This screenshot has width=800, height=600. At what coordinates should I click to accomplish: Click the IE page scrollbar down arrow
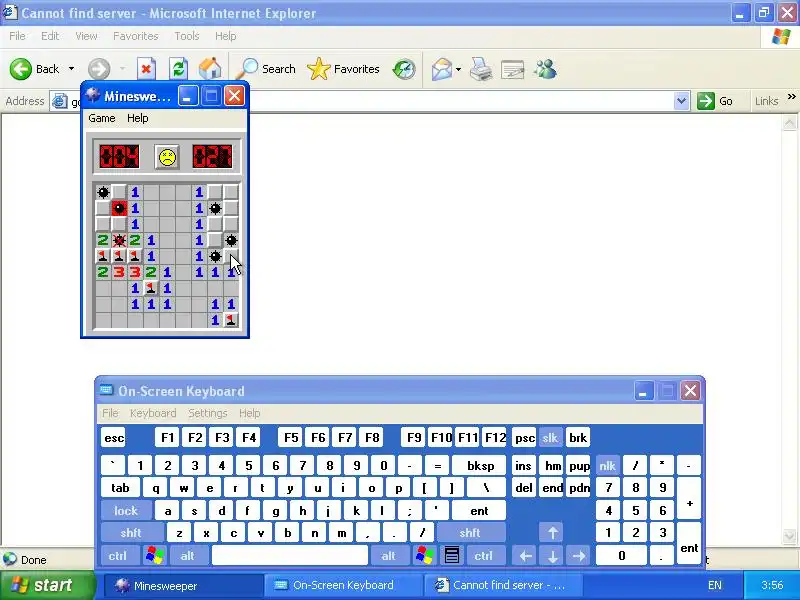click(x=789, y=536)
